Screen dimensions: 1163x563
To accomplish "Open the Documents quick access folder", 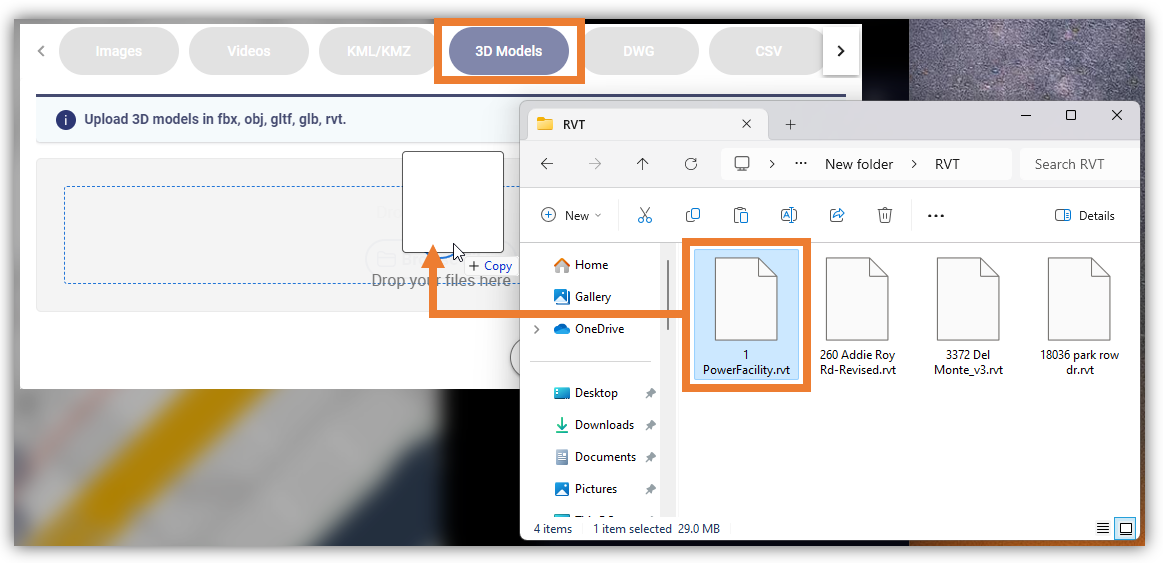I will click(x=594, y=457).
